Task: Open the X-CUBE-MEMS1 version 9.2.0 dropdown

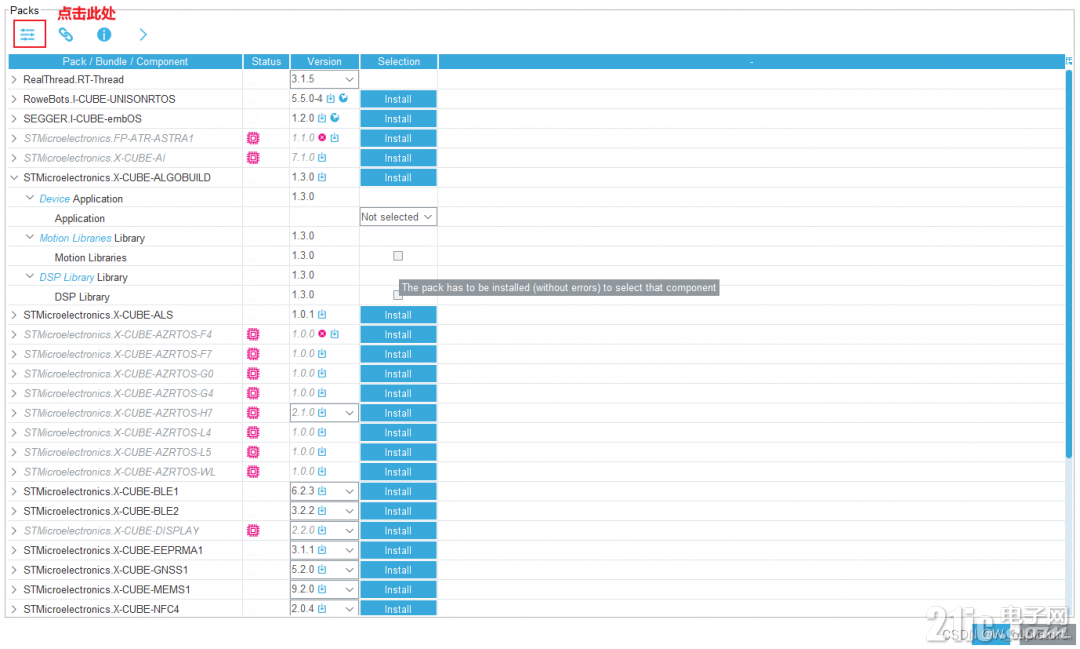Action: (324, 589)
